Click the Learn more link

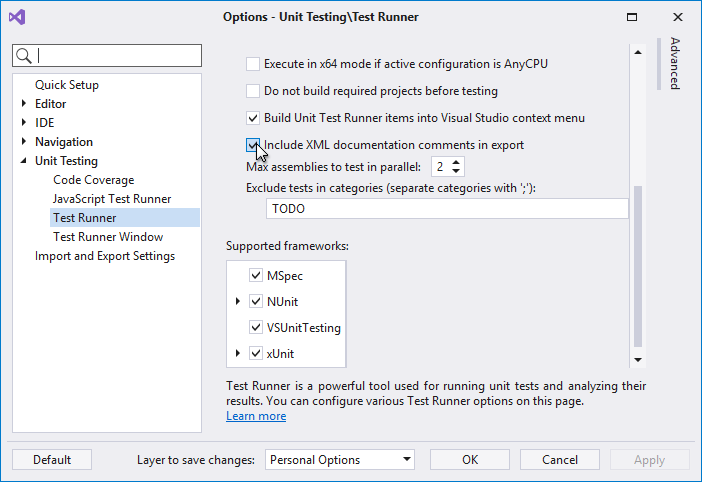point(256,416)
